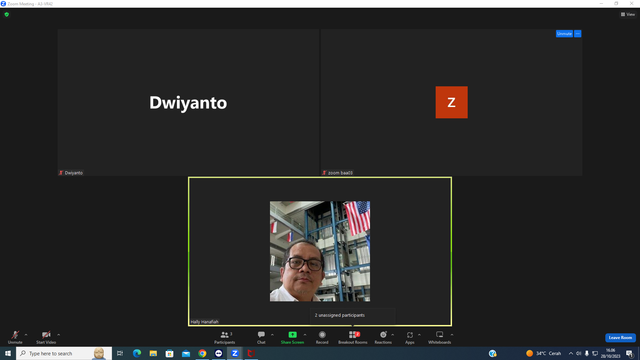Click the Zoom taskbar icon
Image resolution: width=640 pixels, height=360 pixels.
(x=235, y=353)
